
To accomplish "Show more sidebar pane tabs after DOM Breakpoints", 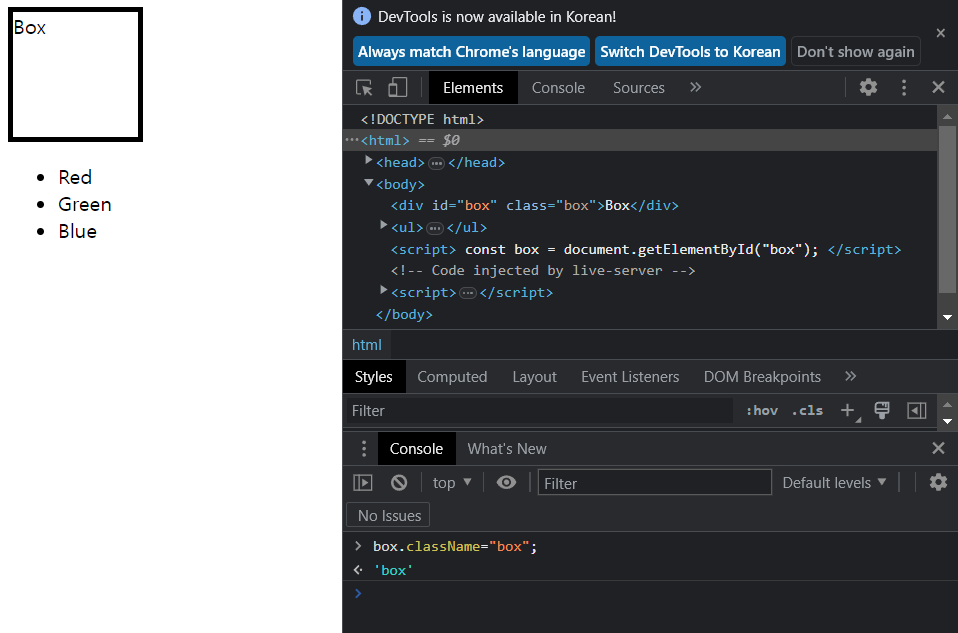I will 850,376.
